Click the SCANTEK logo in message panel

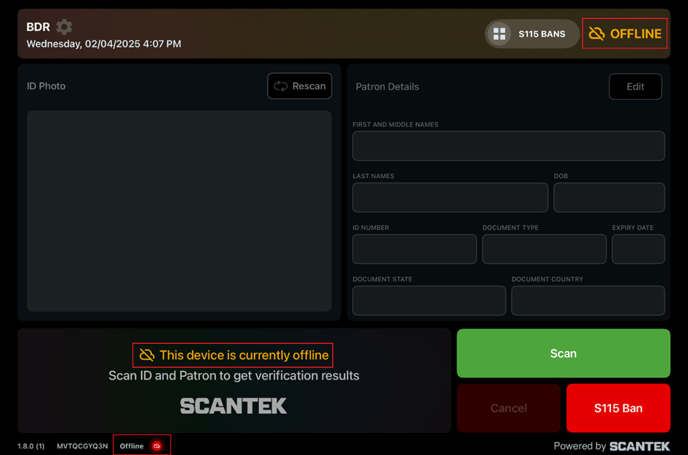click(x=233, y=406)
